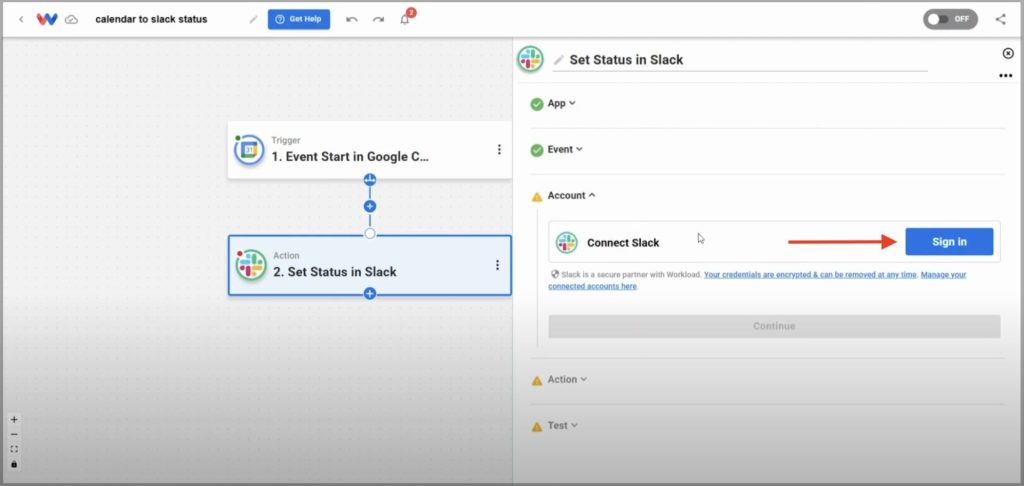Click the green check beside App
1024x486 pixels.
[537, 104]
